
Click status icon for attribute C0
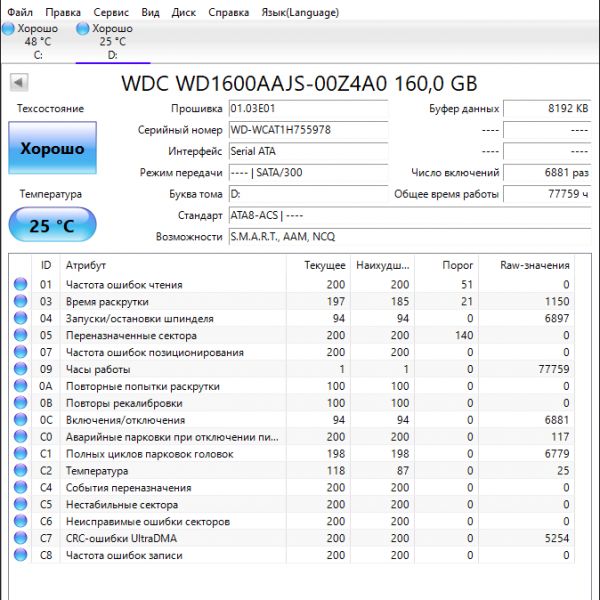(20, 437)
